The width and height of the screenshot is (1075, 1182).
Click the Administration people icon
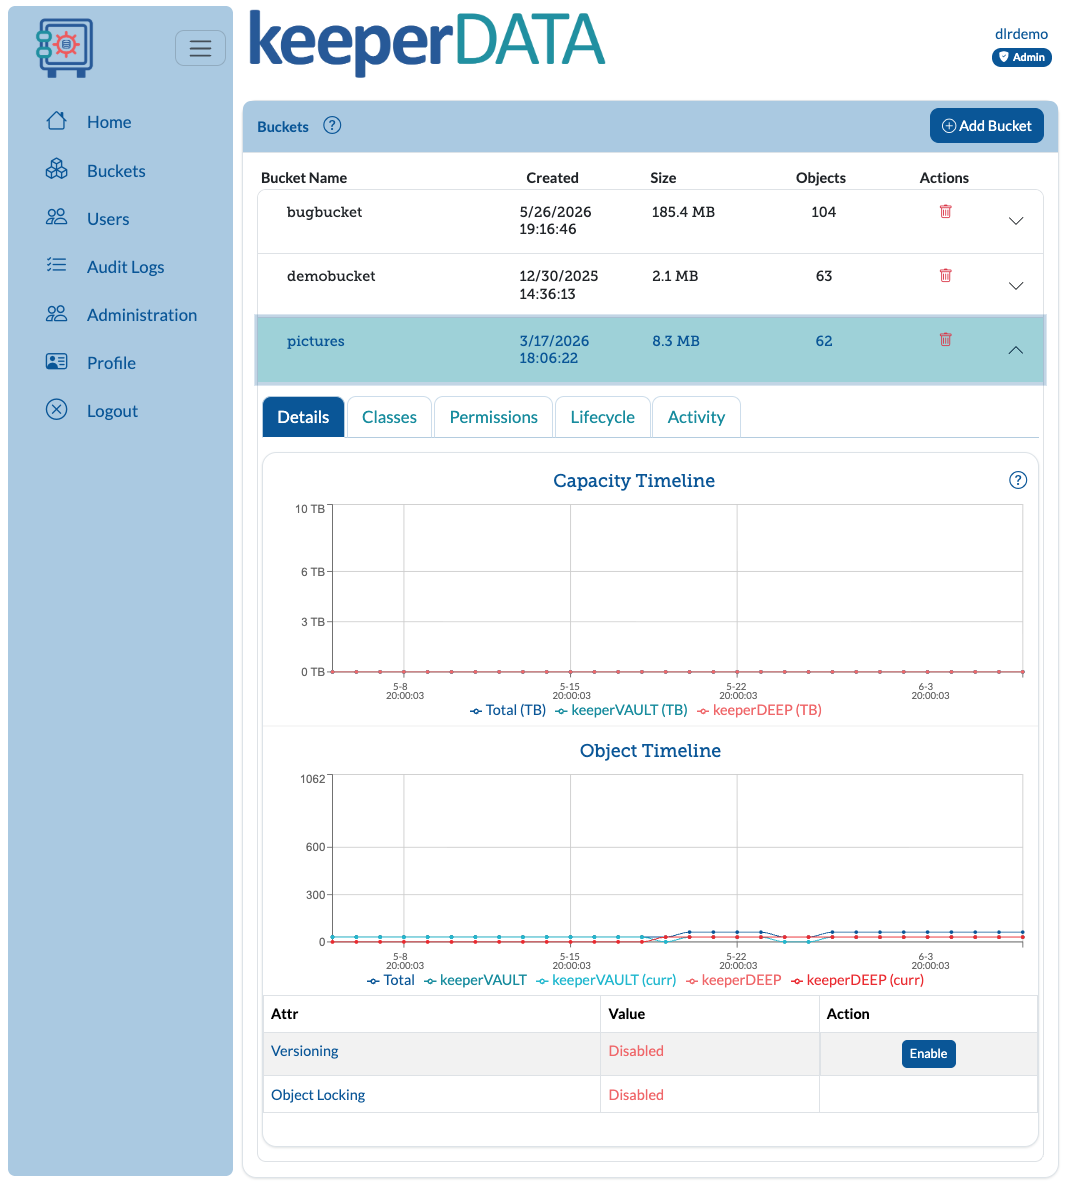[x=57, y=314]
